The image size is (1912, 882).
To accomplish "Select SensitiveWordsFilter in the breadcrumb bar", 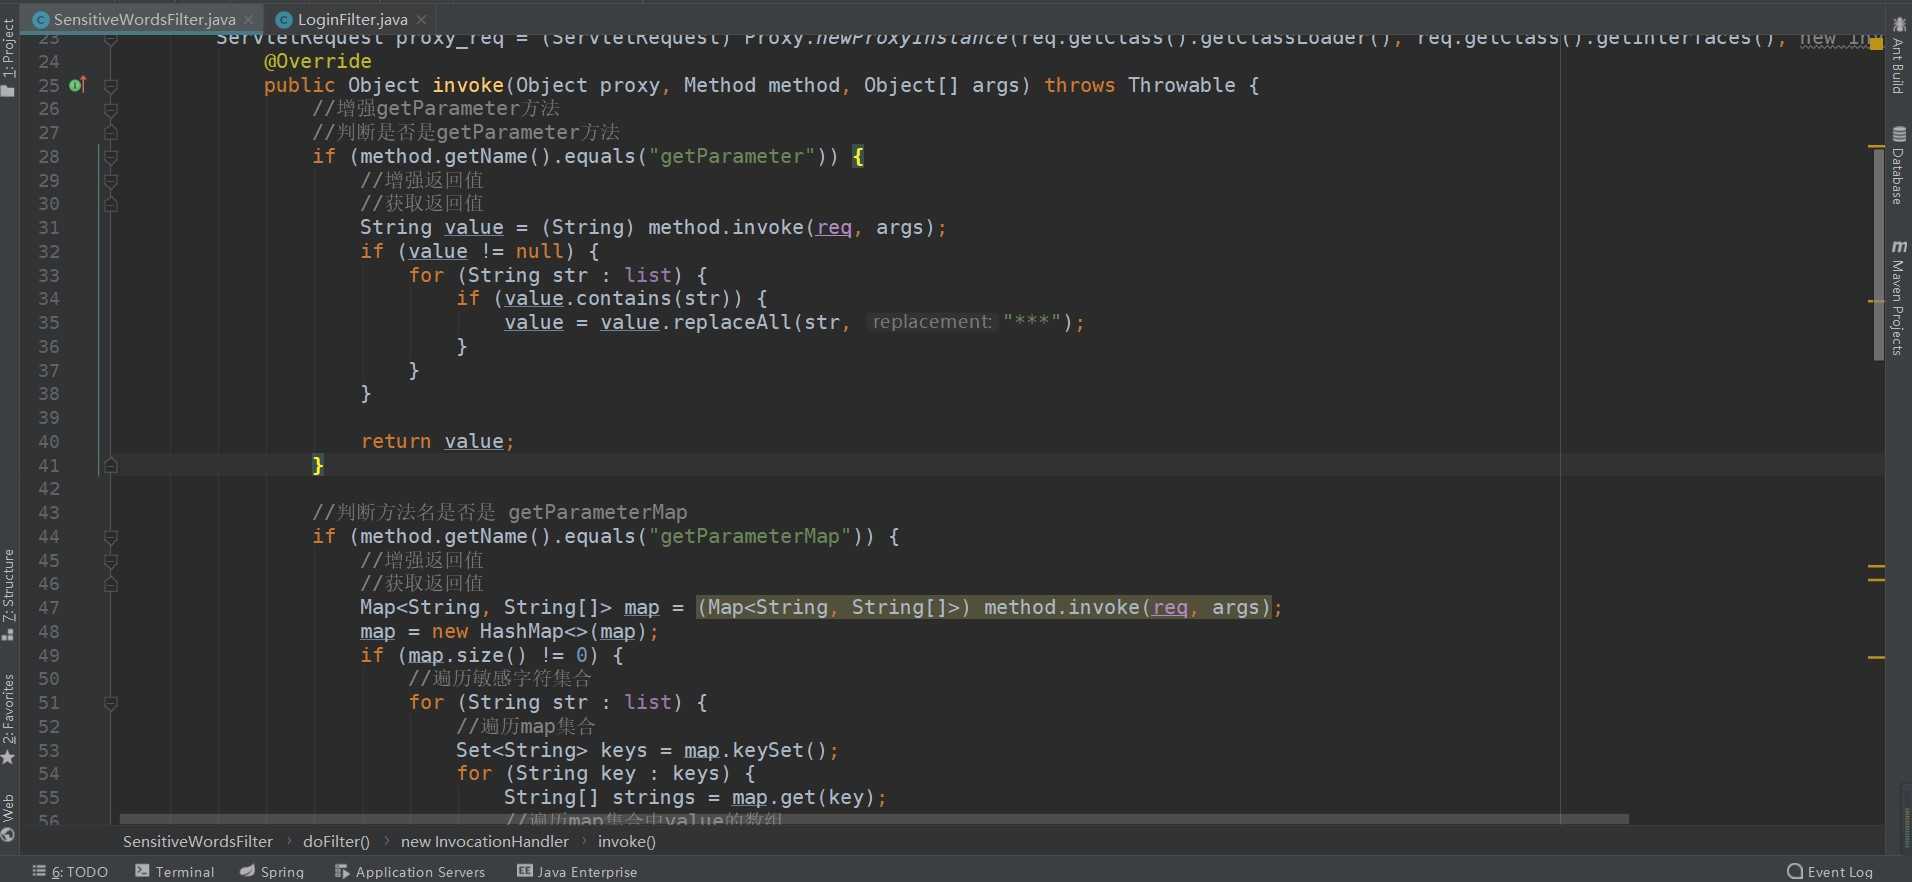I will 198,842.
